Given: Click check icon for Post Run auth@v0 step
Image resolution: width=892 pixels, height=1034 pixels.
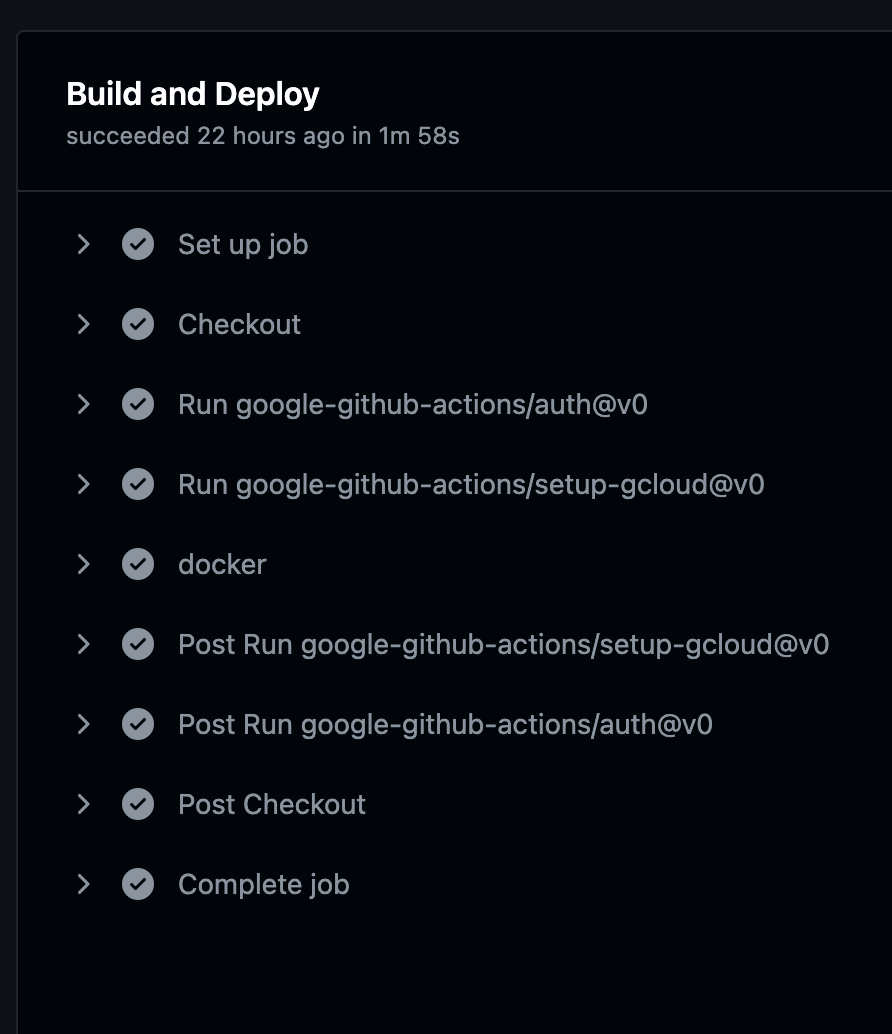Looking at the screenshot, I should point(138,724).
